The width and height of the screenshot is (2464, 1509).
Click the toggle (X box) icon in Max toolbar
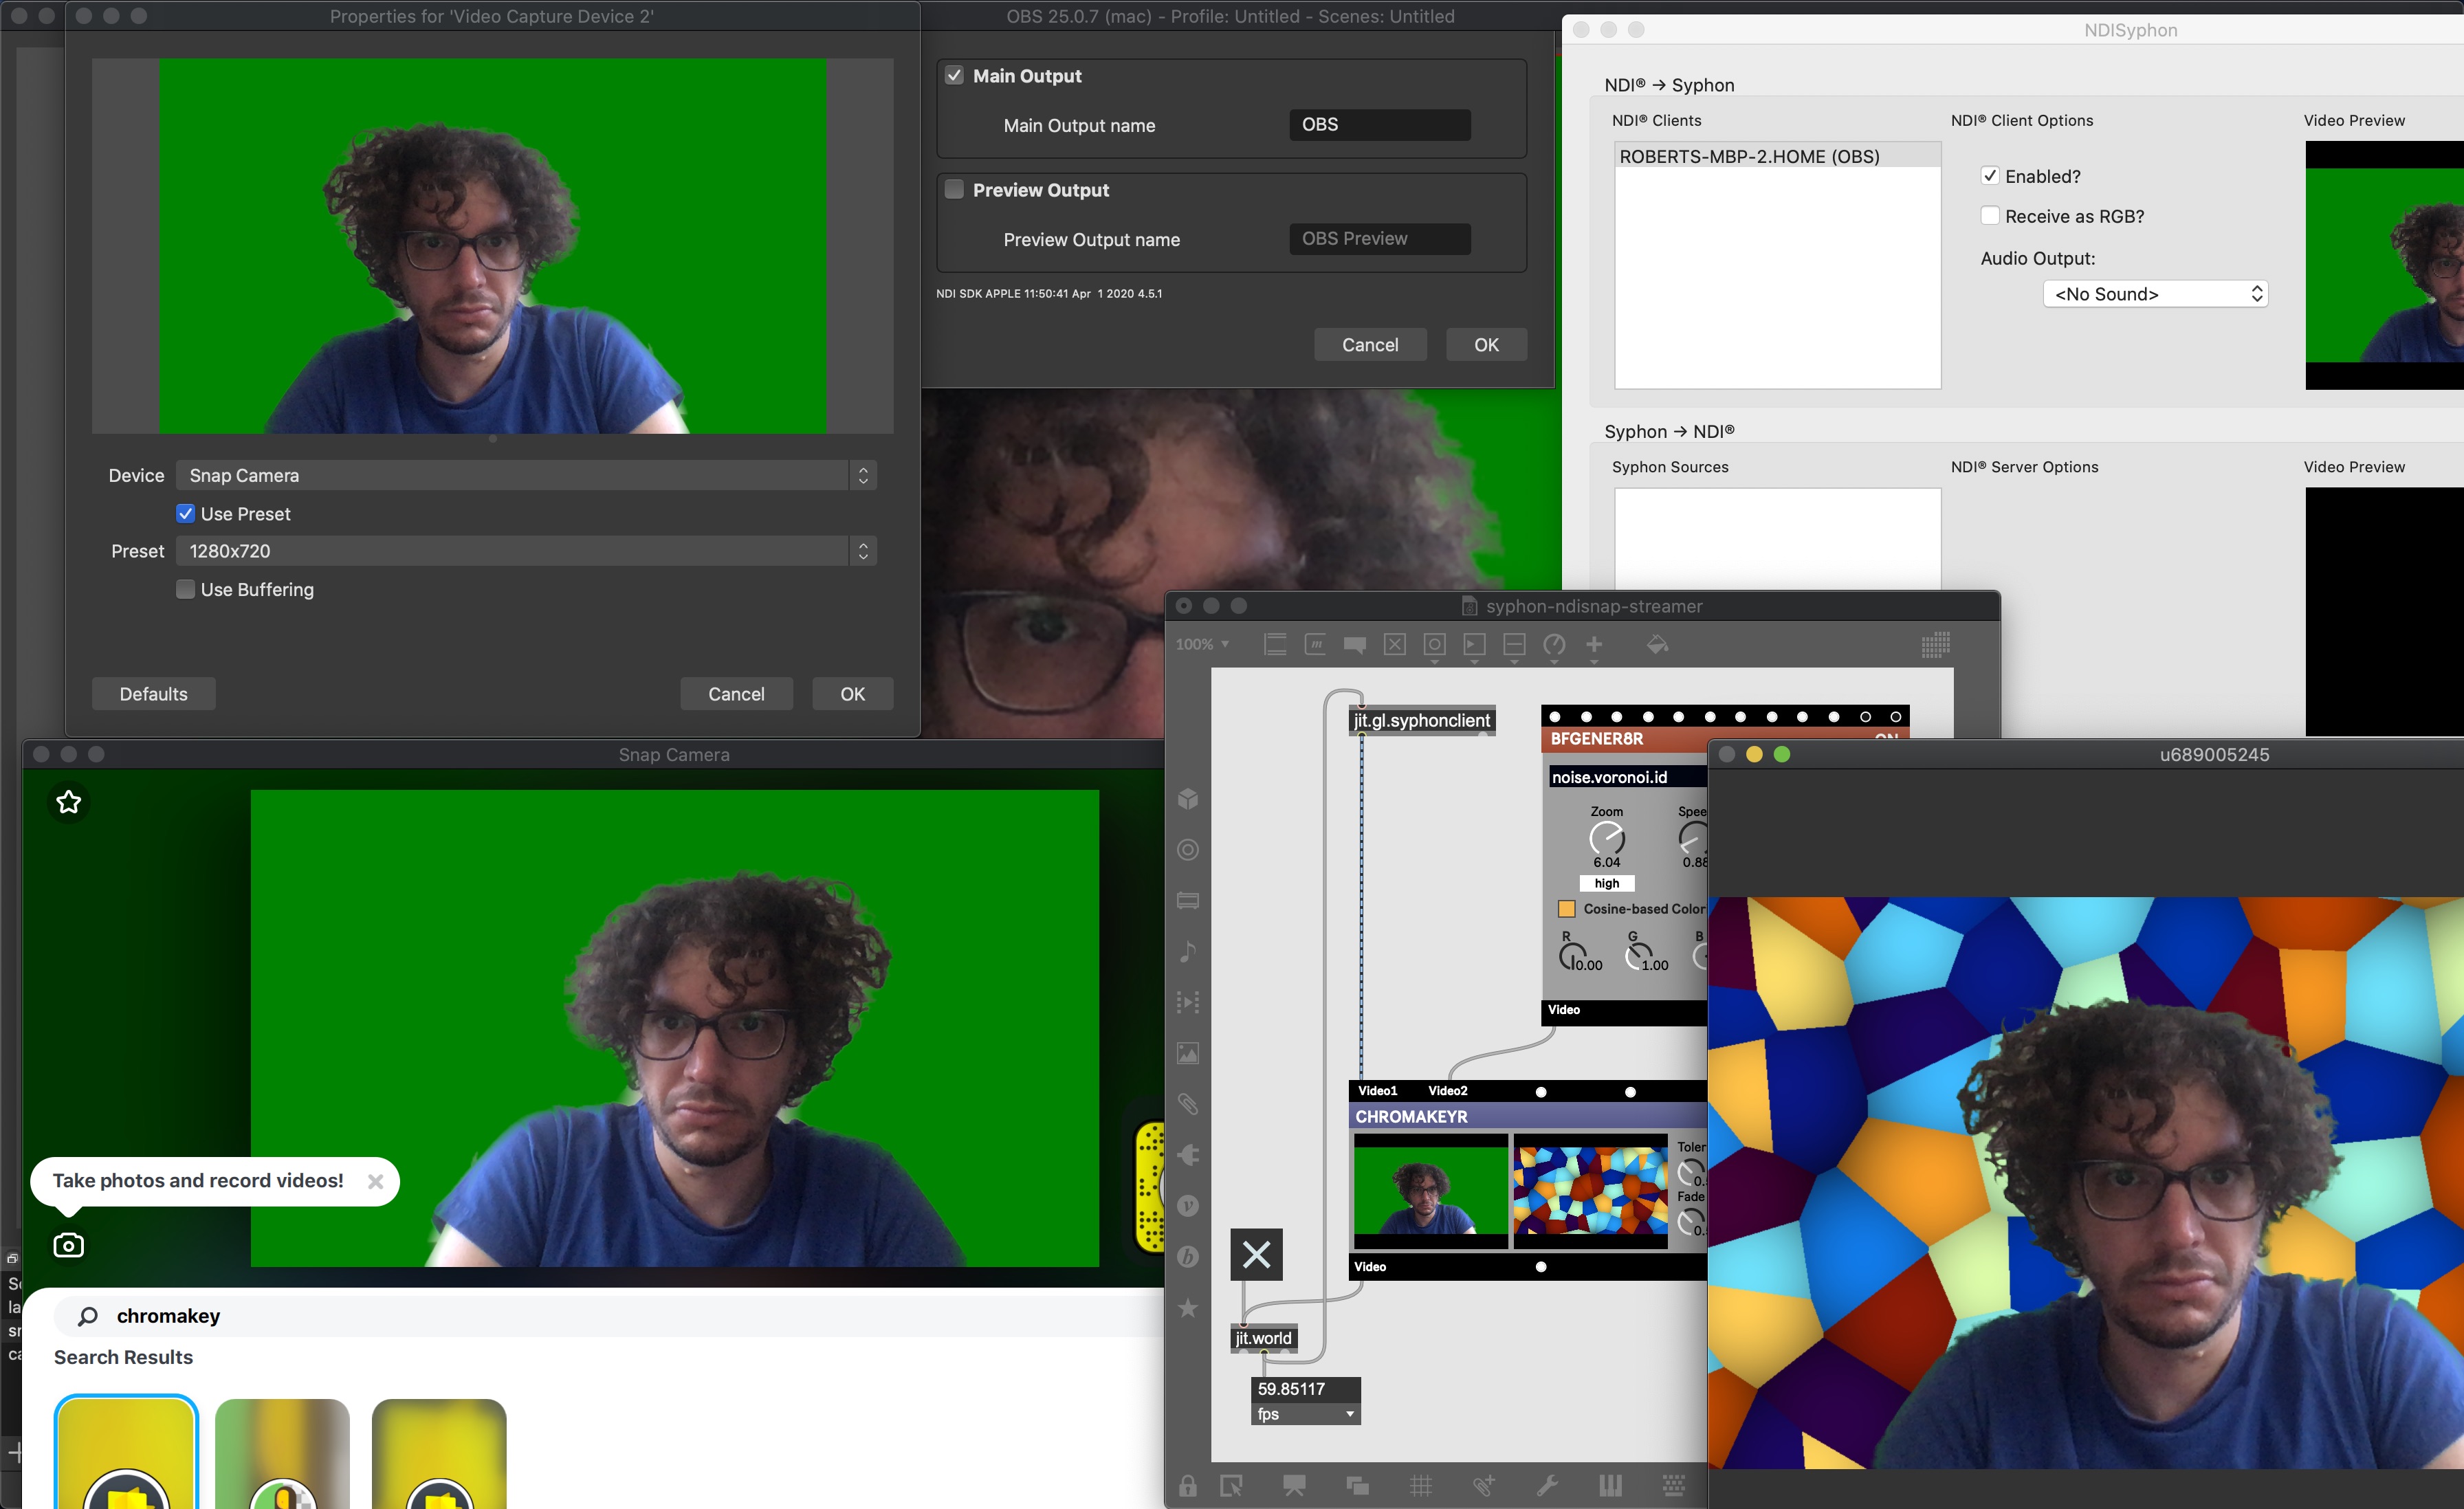coord(1394,645)
